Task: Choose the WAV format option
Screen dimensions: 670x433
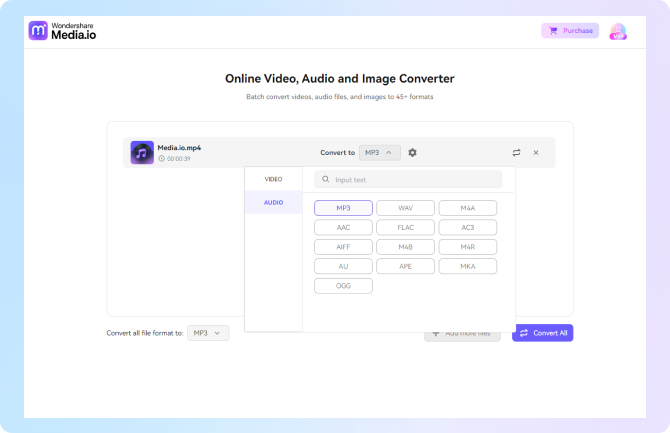Action: [x=405, y=208]
